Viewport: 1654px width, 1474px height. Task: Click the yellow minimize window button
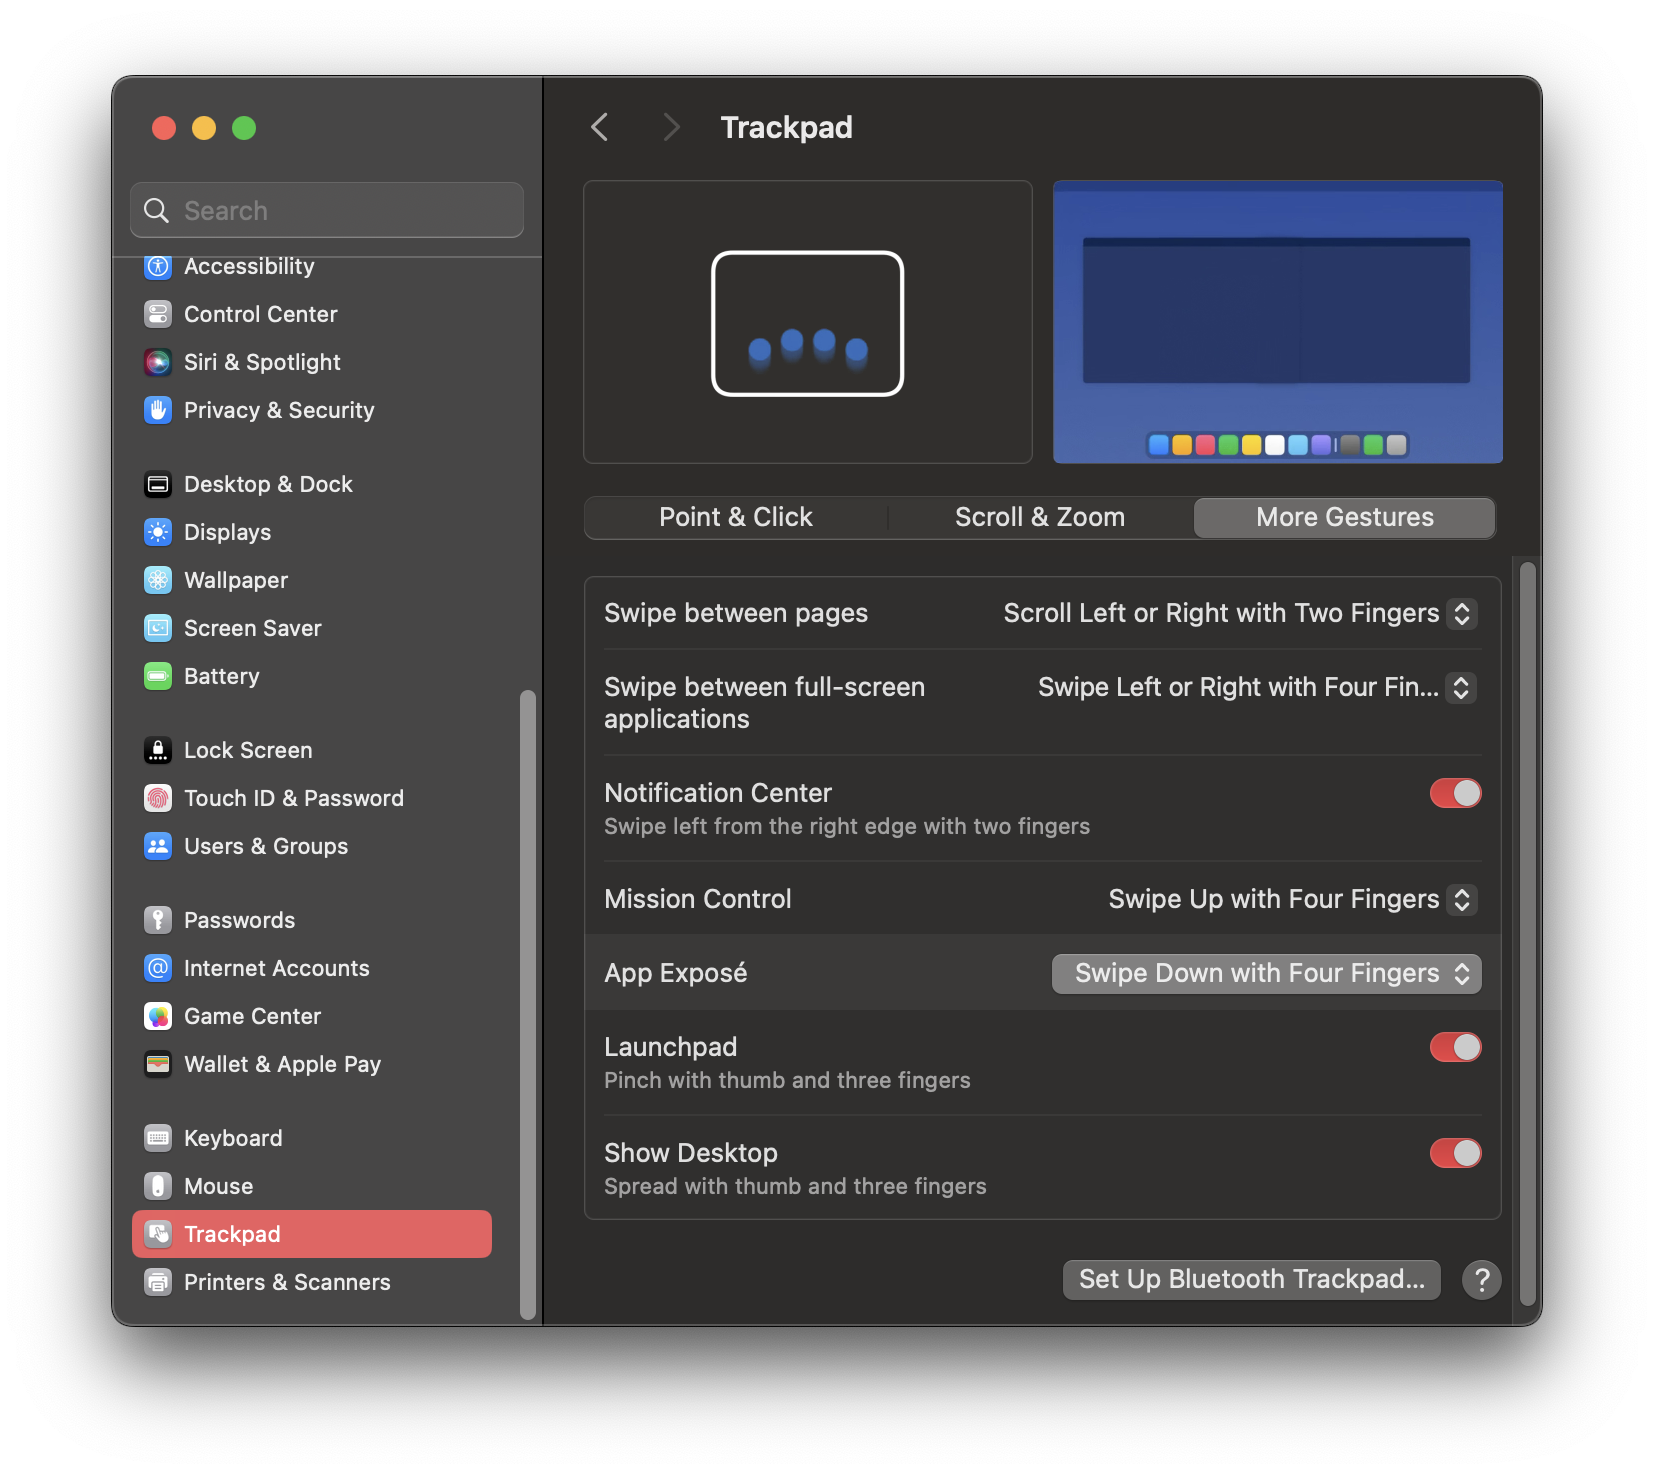[x=204, y=128]
